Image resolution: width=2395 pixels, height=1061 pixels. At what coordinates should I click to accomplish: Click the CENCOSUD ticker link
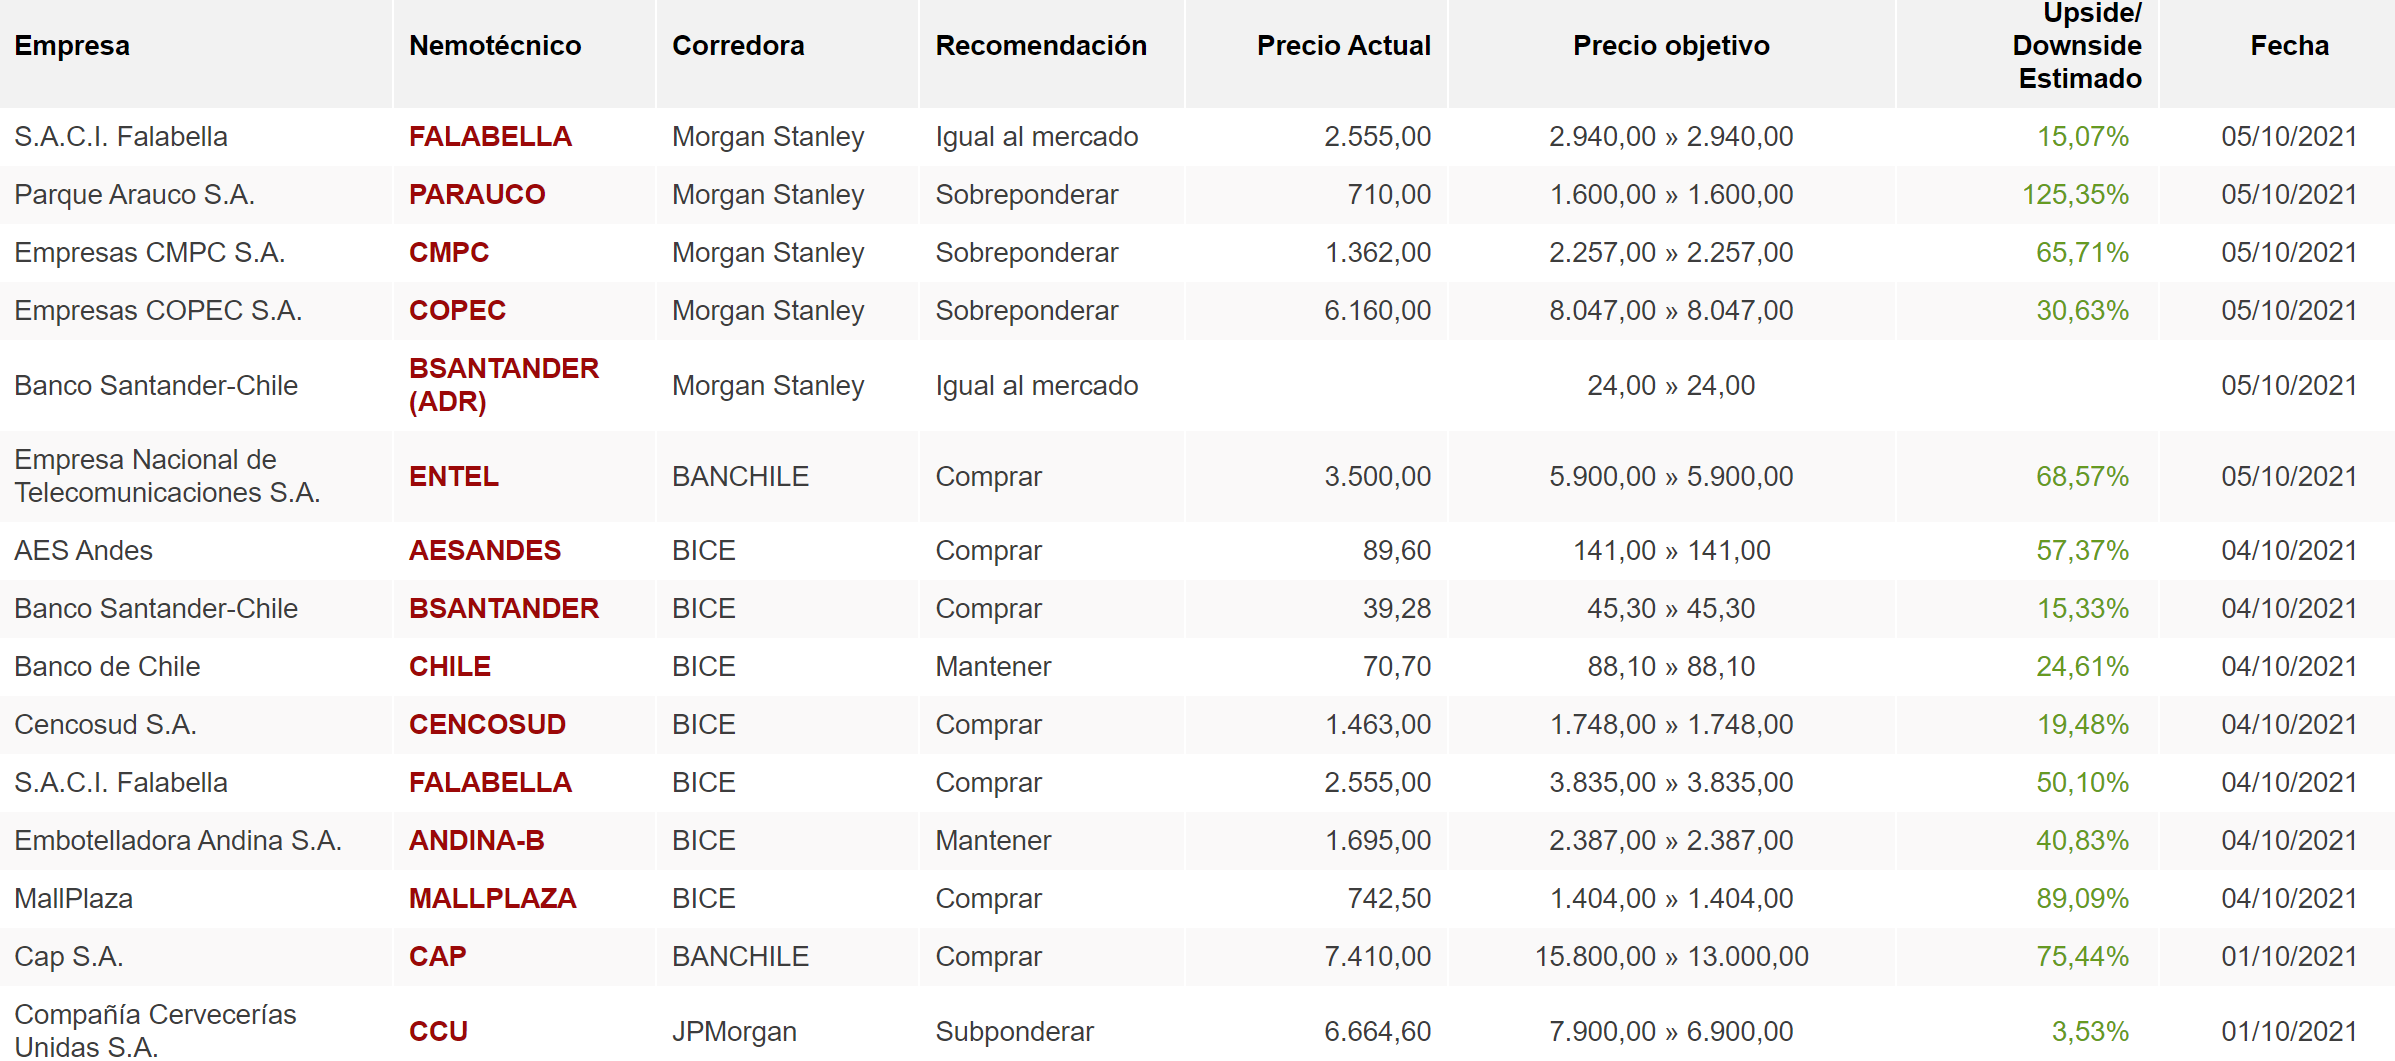point(487,724)
